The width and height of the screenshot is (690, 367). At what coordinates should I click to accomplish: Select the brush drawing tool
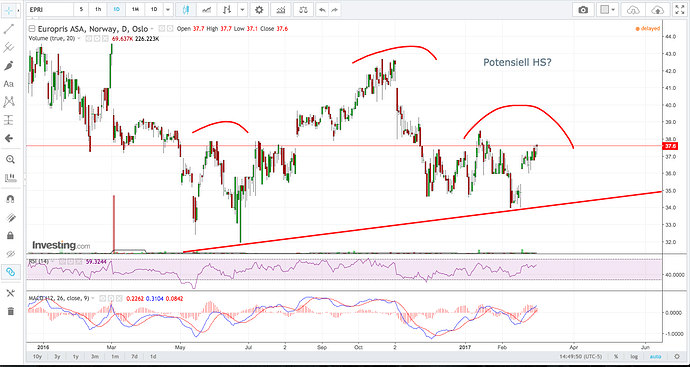(9, 66)
